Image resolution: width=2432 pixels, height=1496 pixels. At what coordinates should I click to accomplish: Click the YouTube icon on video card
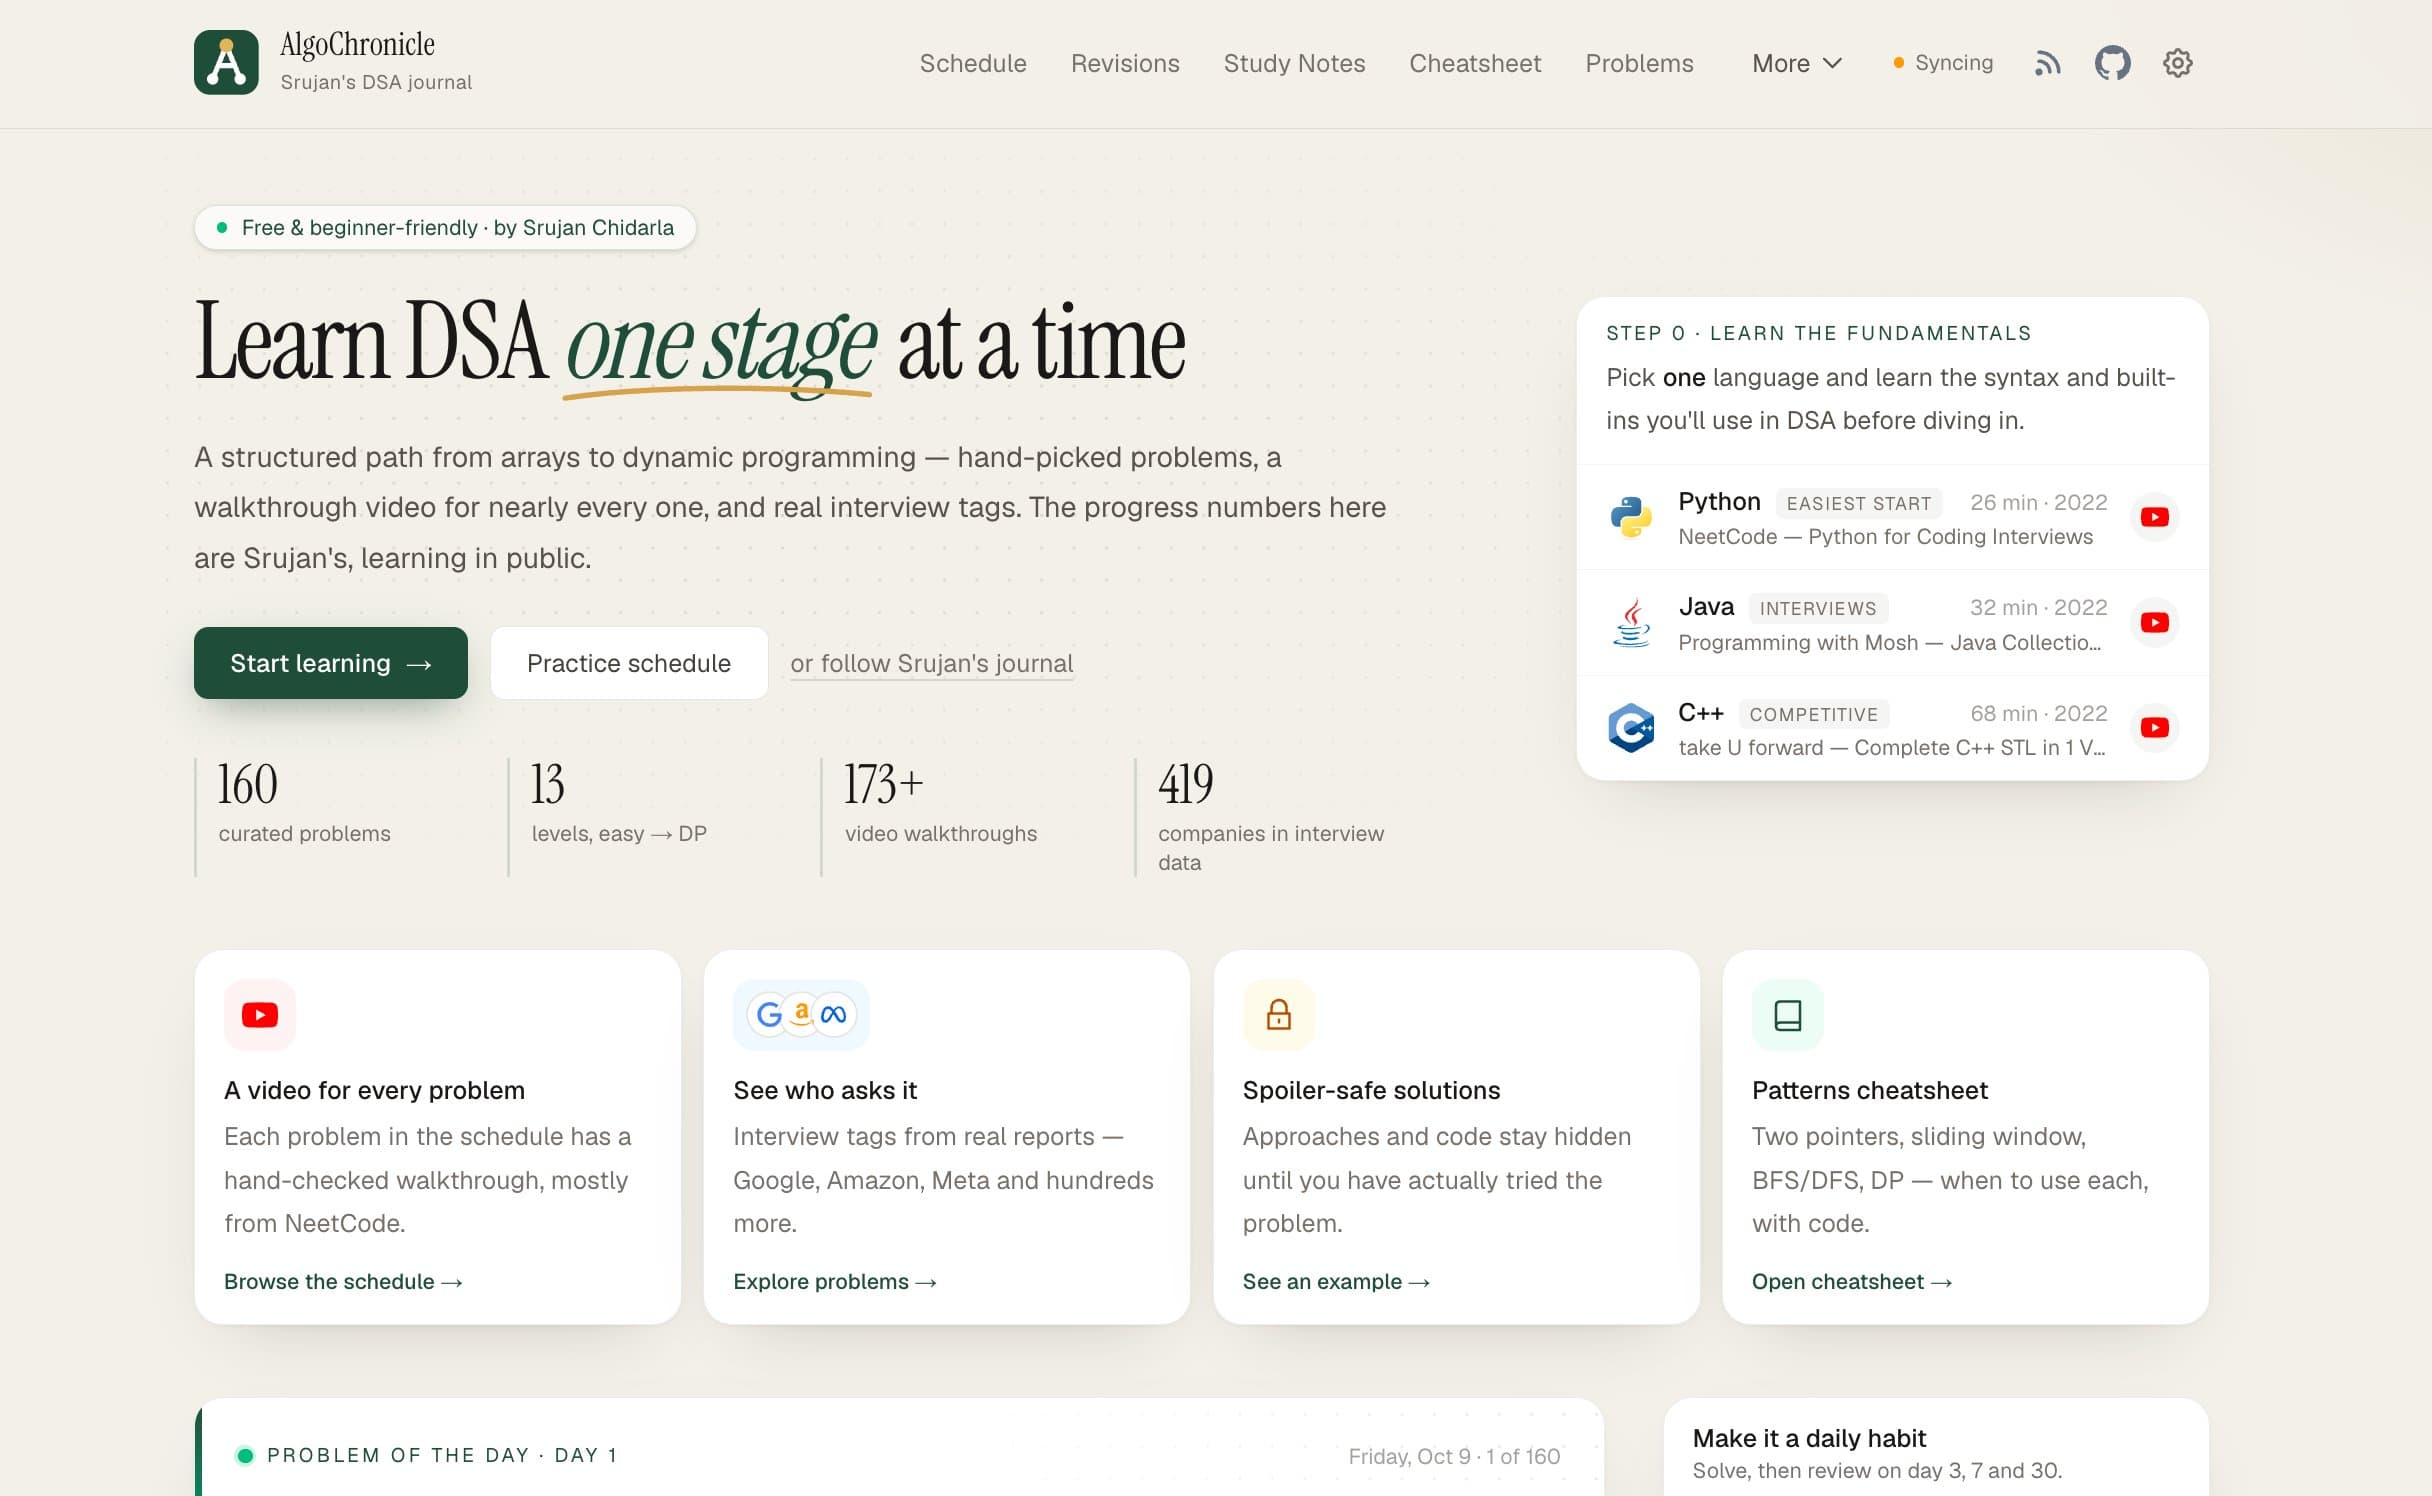coord(260,1015)
